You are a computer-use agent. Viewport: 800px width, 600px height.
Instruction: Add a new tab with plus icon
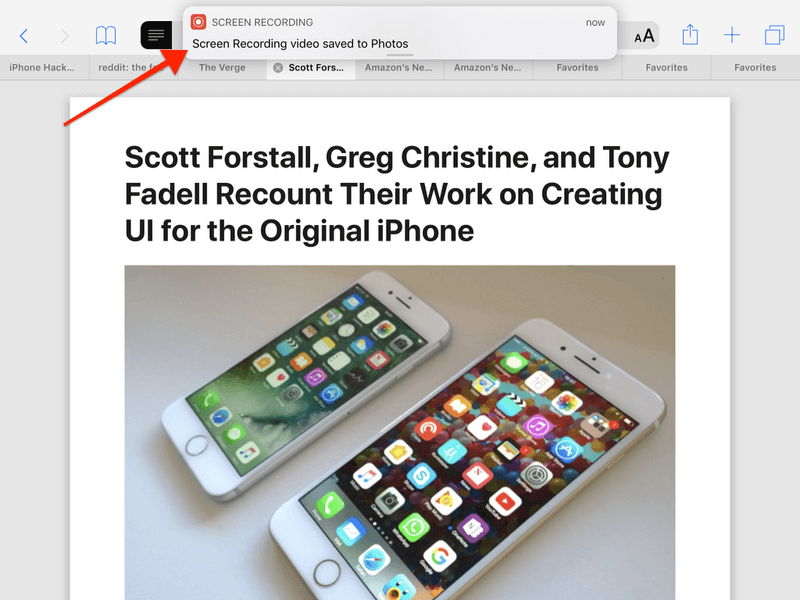pos(732,35)
